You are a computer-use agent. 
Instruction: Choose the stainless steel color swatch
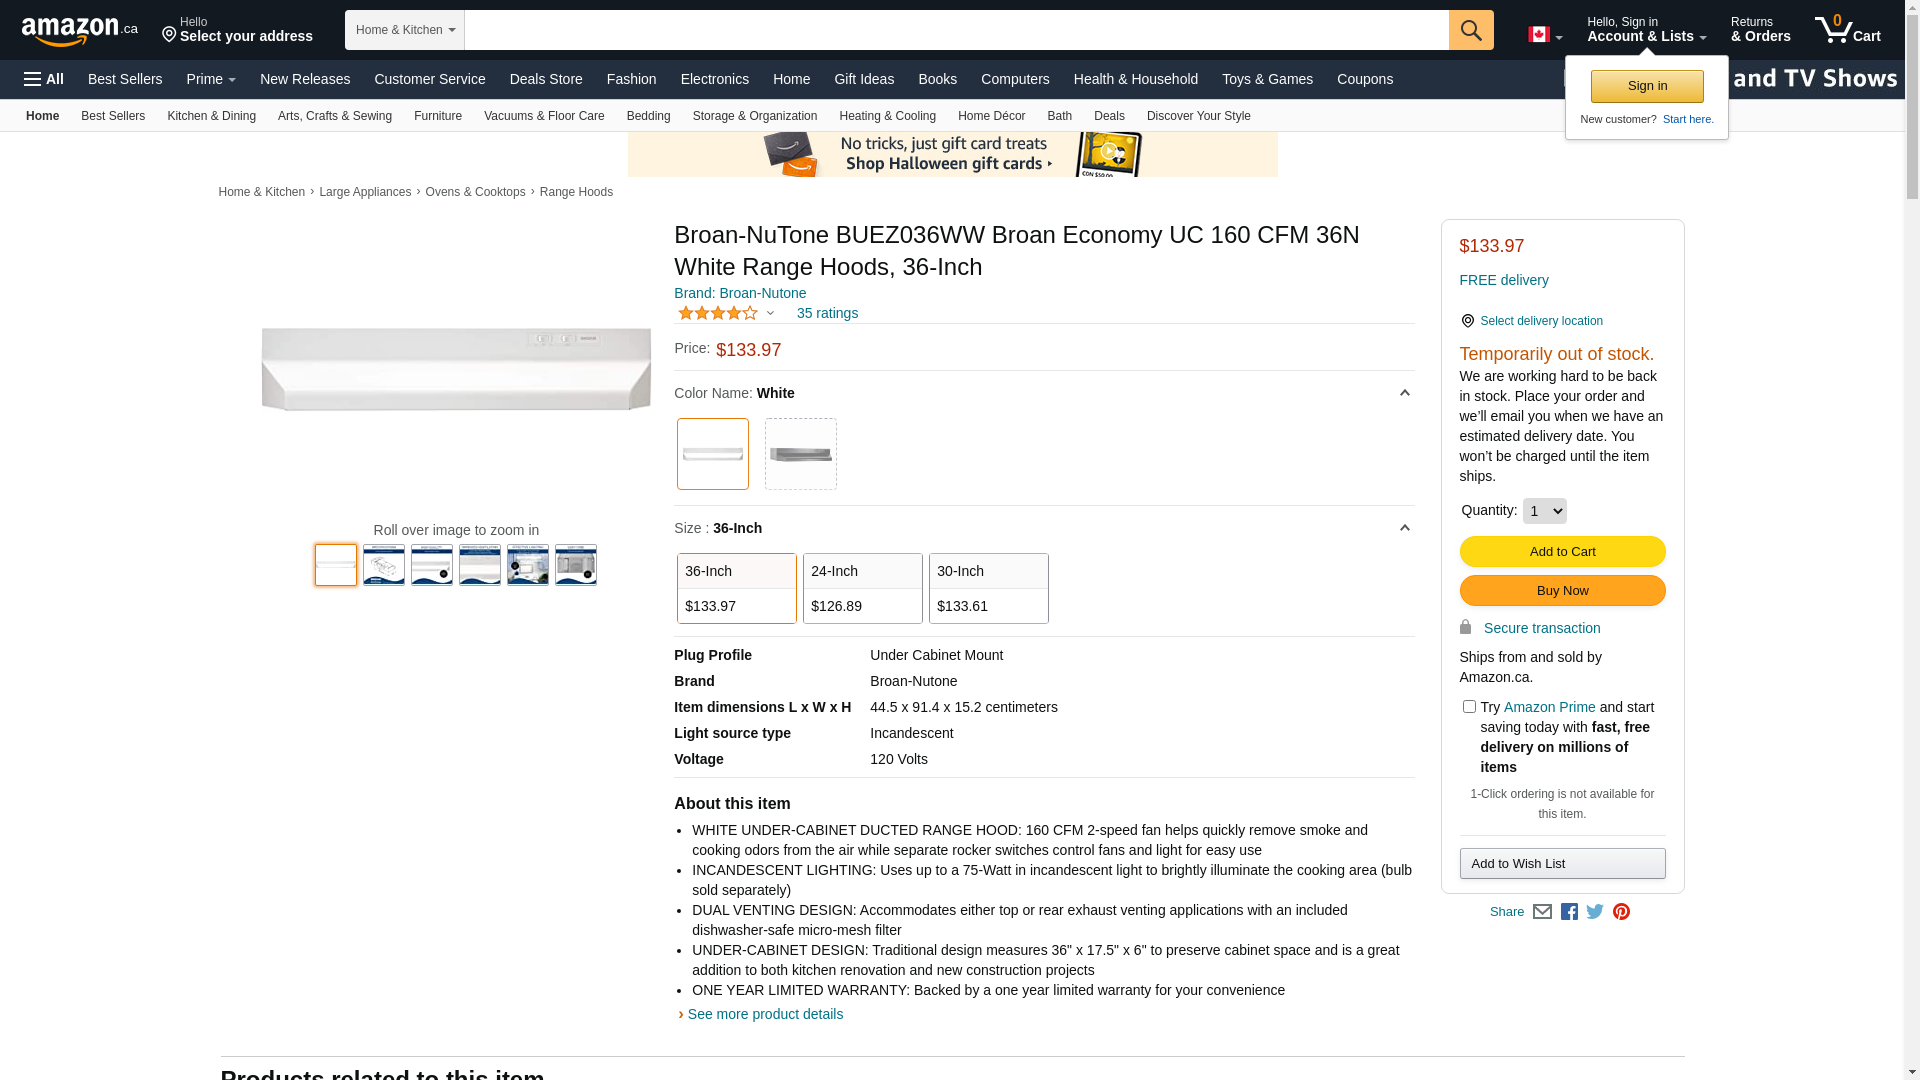tap(801, 454)
